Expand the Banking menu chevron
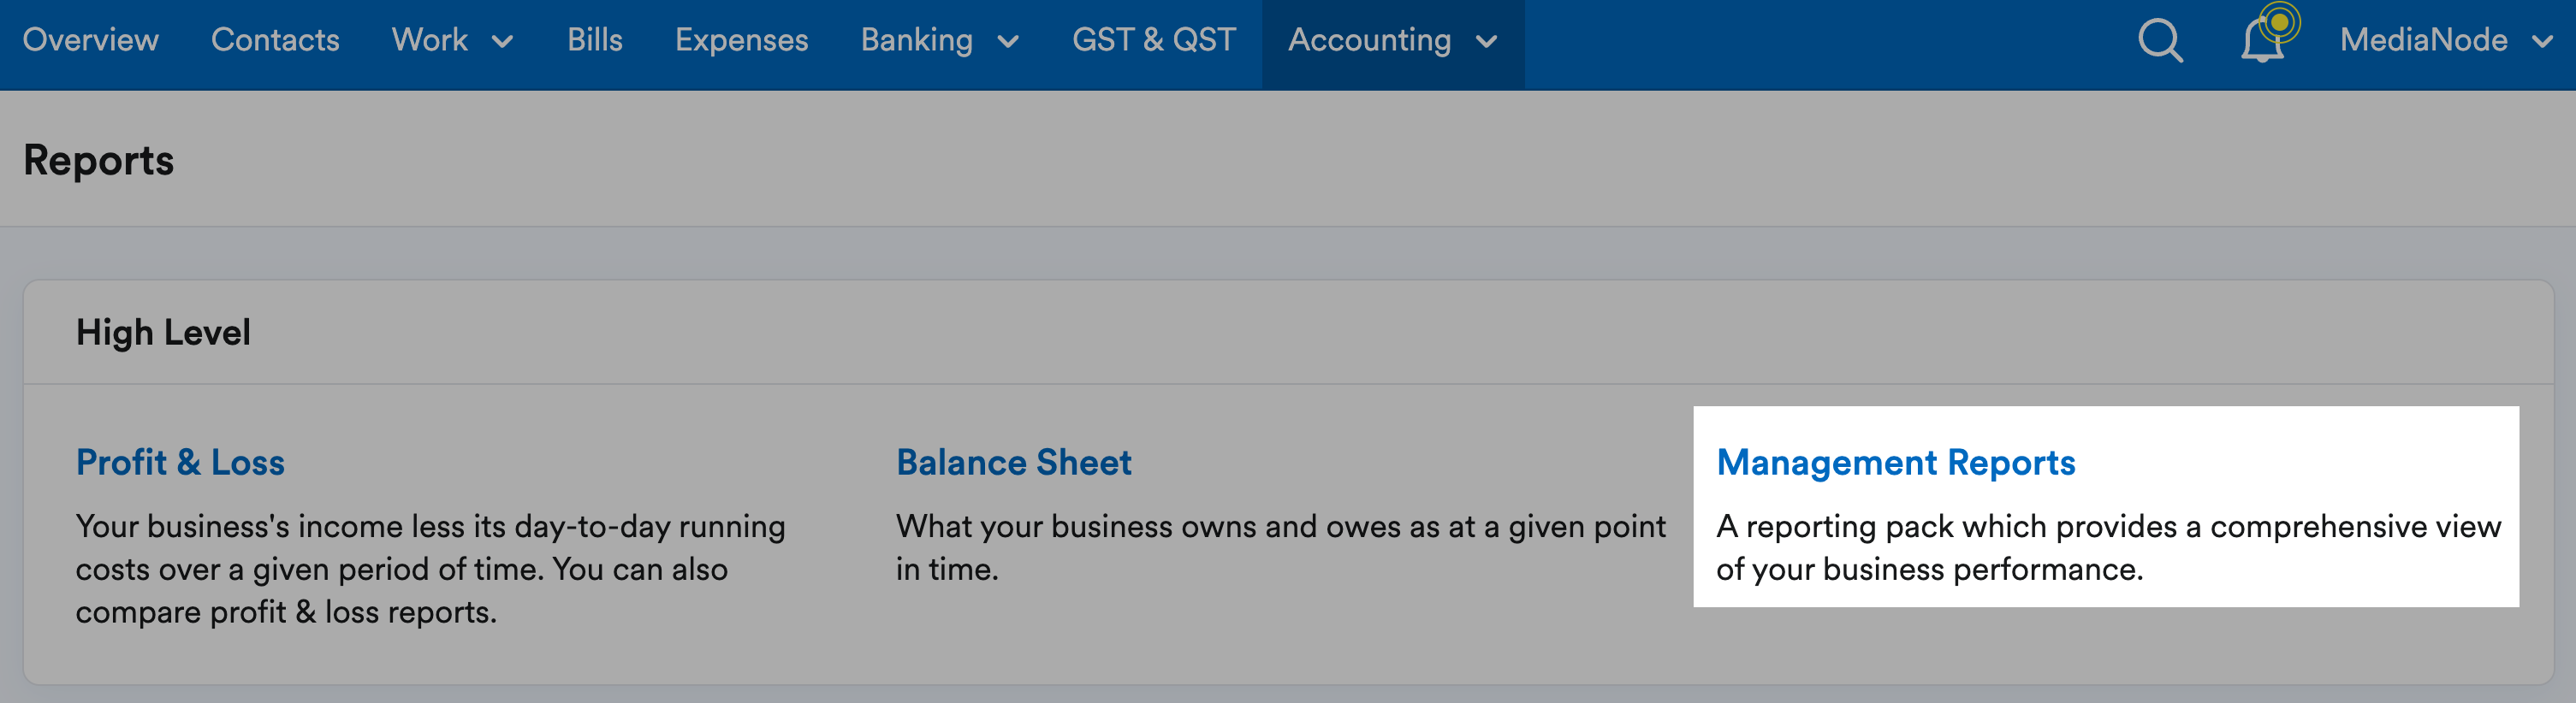The width and height of the screenshot is (2576, 703). [x=1008, y=42]
